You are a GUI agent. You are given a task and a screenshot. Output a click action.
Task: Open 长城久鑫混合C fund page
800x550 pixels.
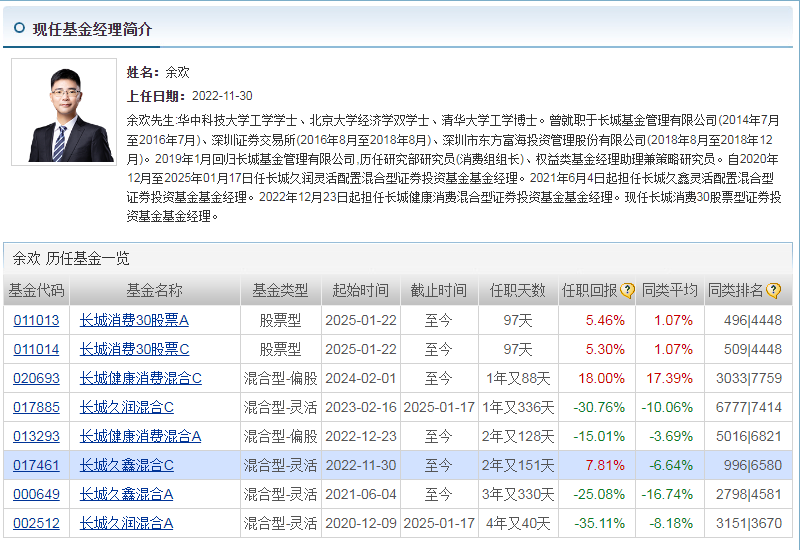point(127,465)
